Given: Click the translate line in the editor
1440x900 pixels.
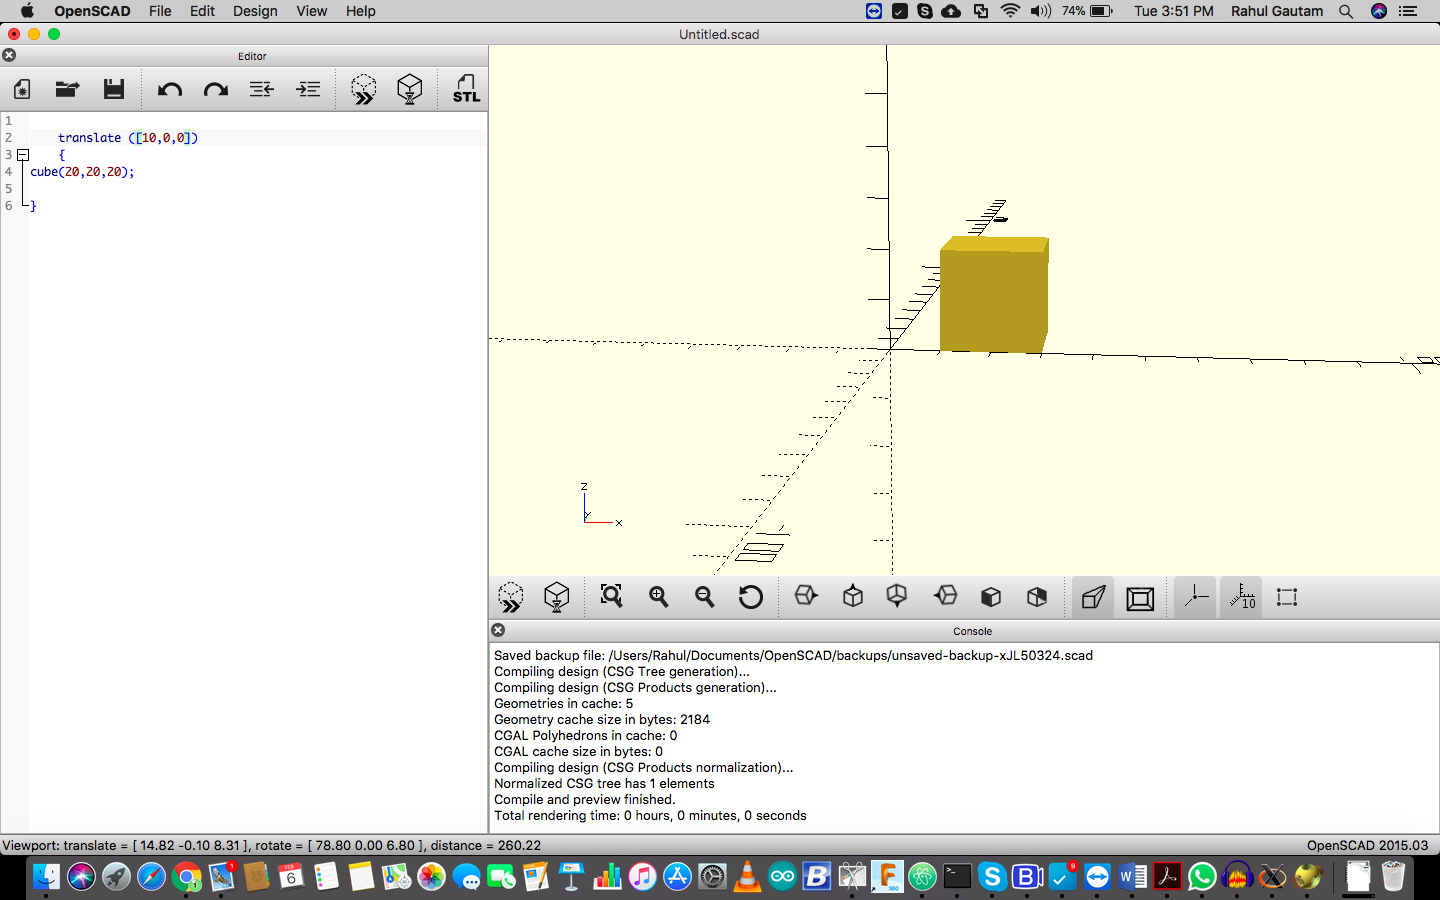Looking at the screenshot, I should pyautogui.click(x=128, y=138).
